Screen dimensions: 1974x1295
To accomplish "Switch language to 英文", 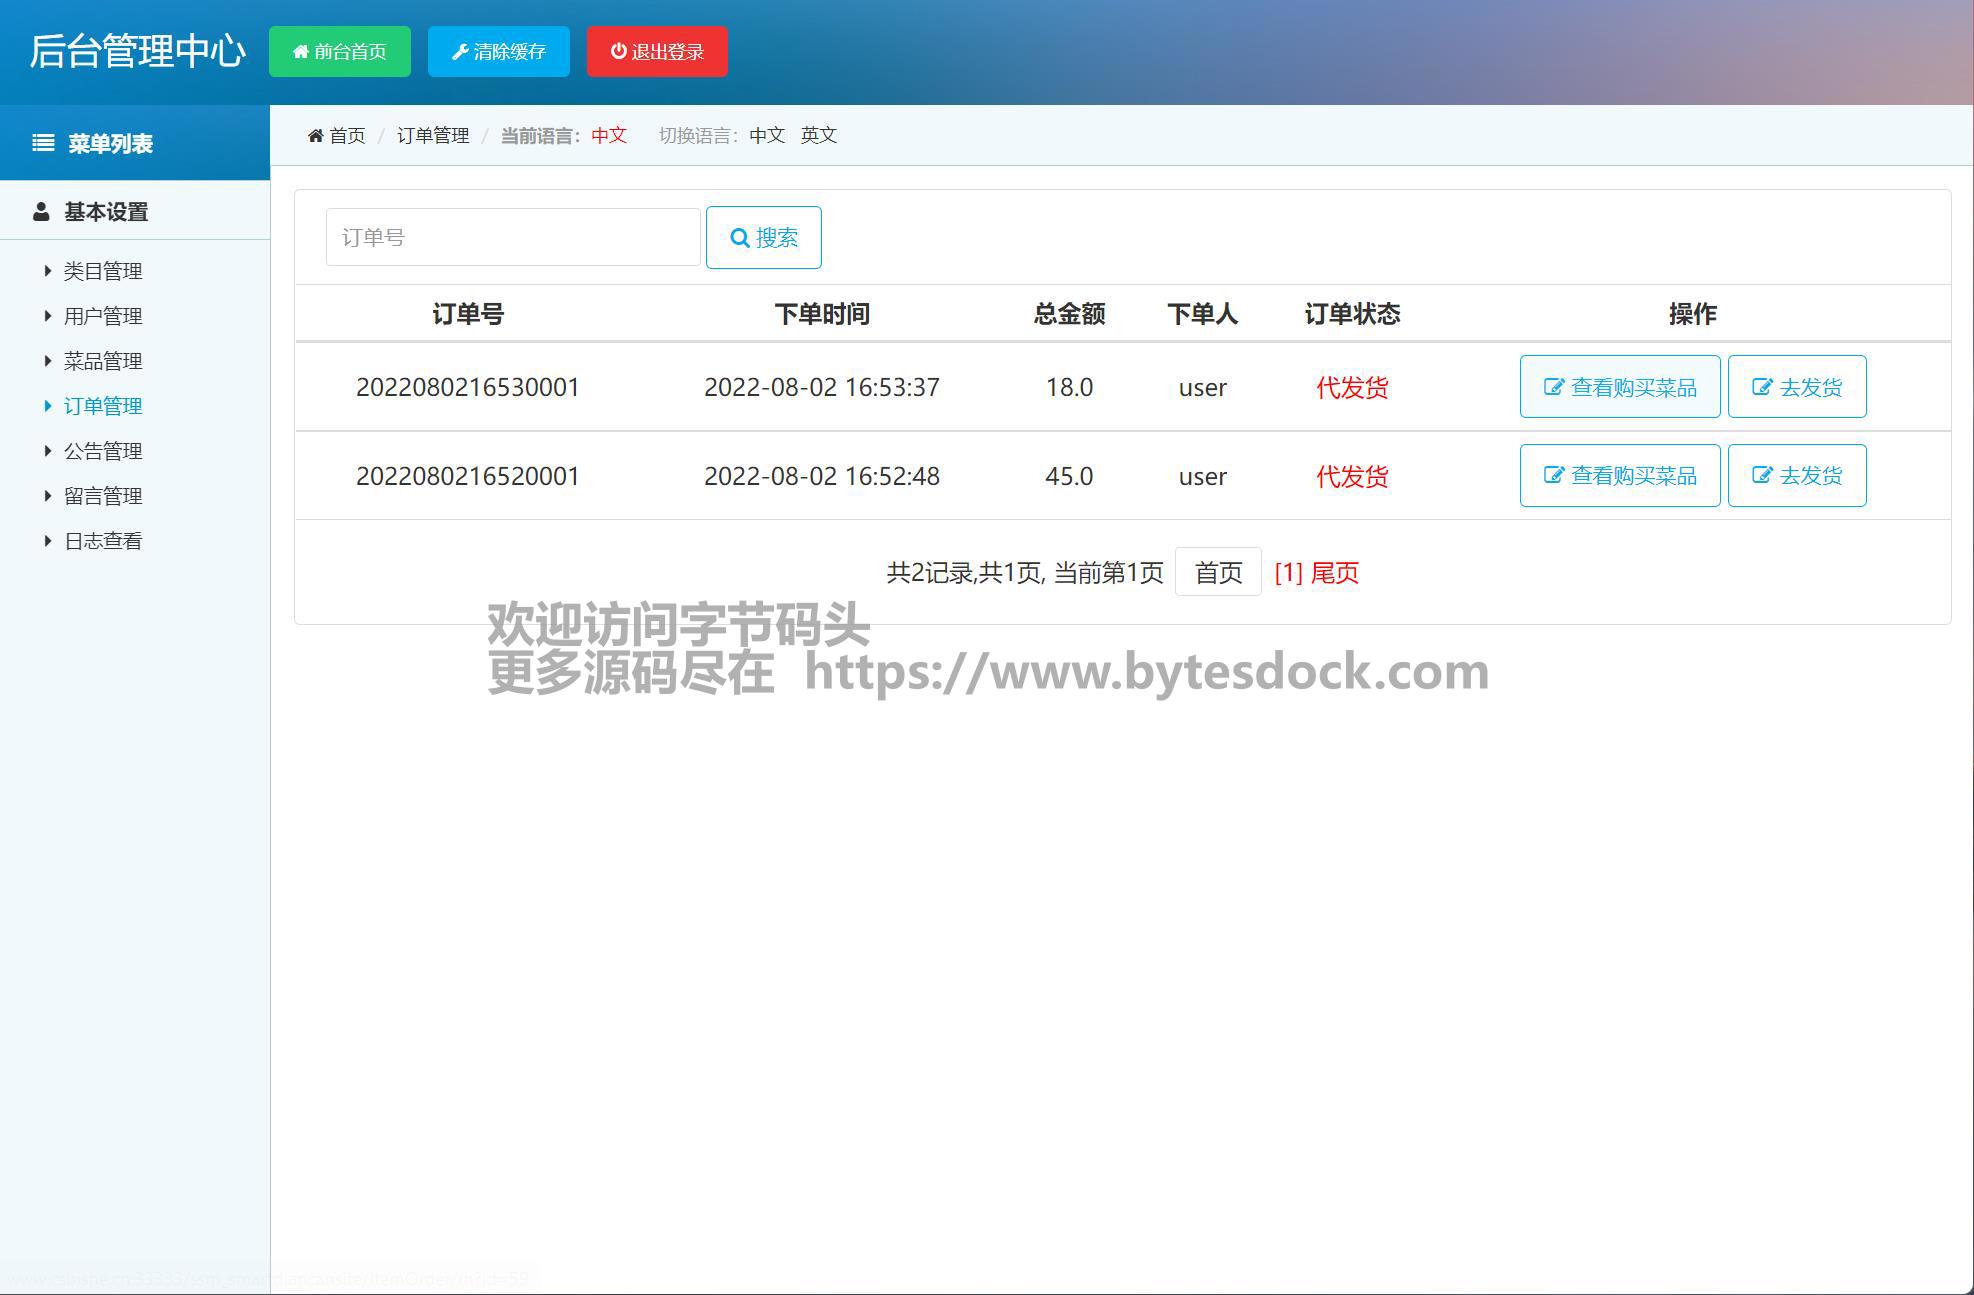I will pyautogui.click(x=818, y=135).
